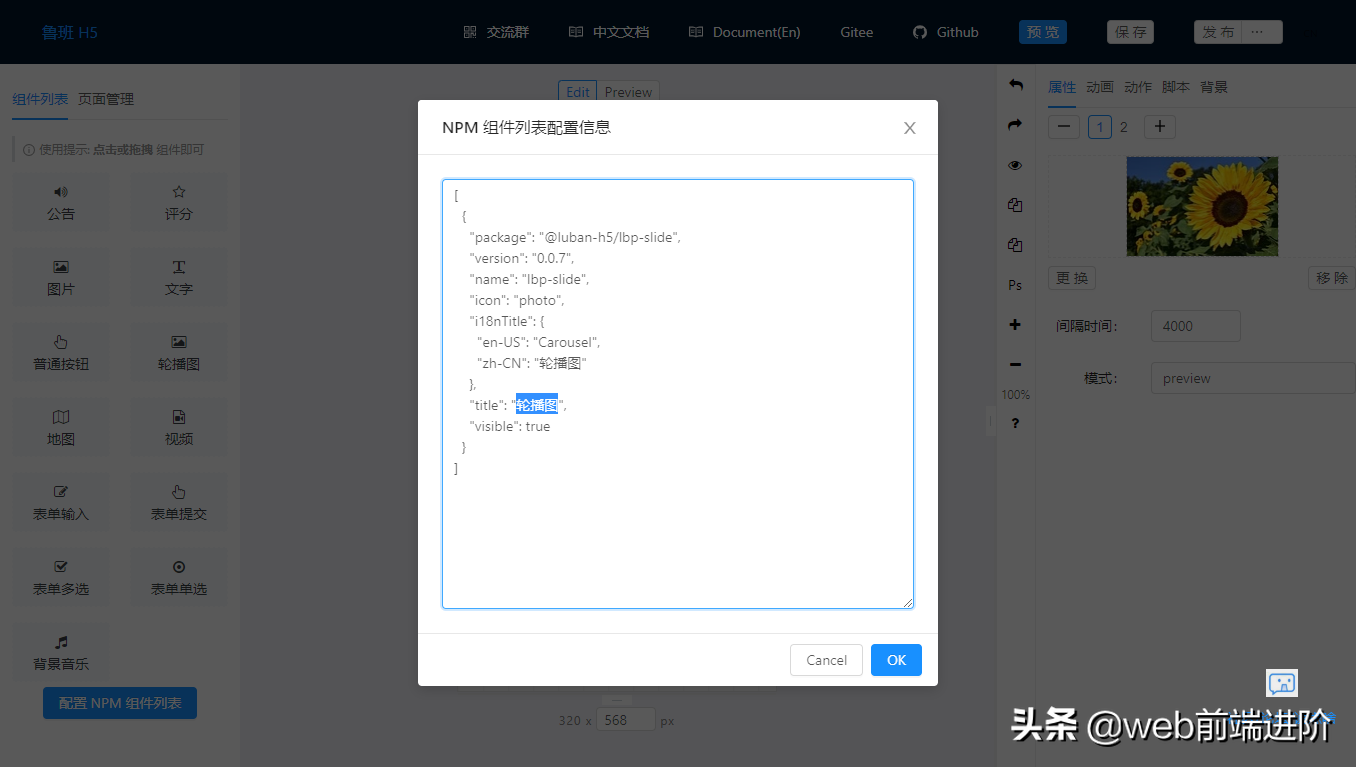
Task: Add the 表单提交 form submit component
Action: tap(179, 503)
